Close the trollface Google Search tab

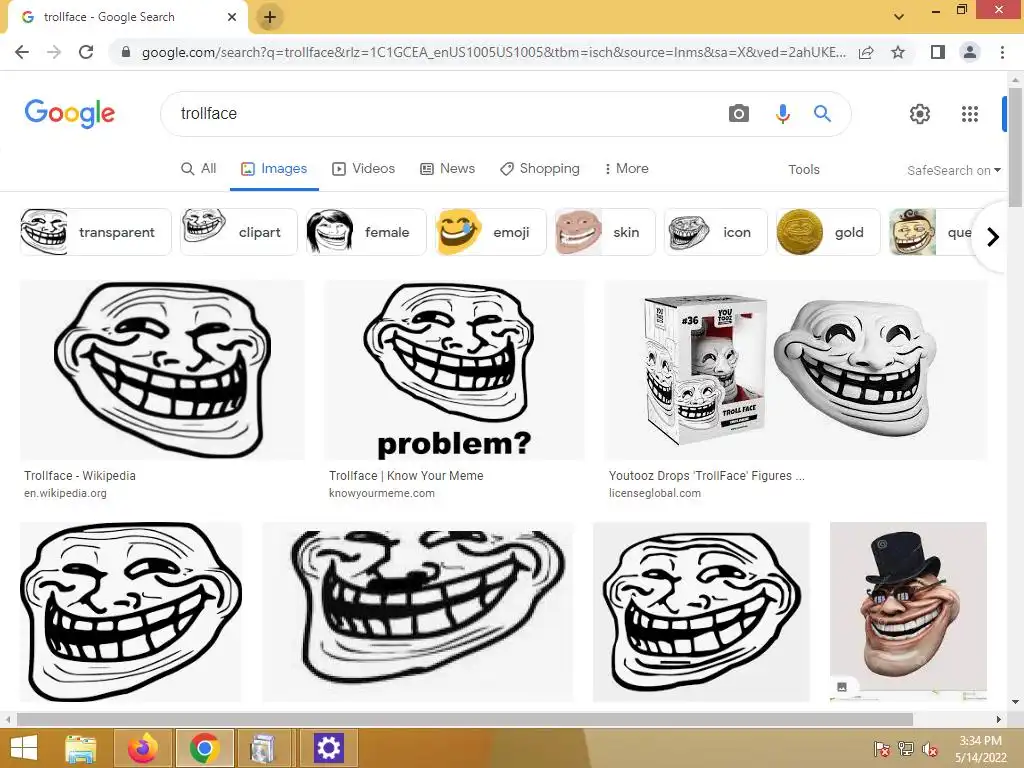coord(232,17)
